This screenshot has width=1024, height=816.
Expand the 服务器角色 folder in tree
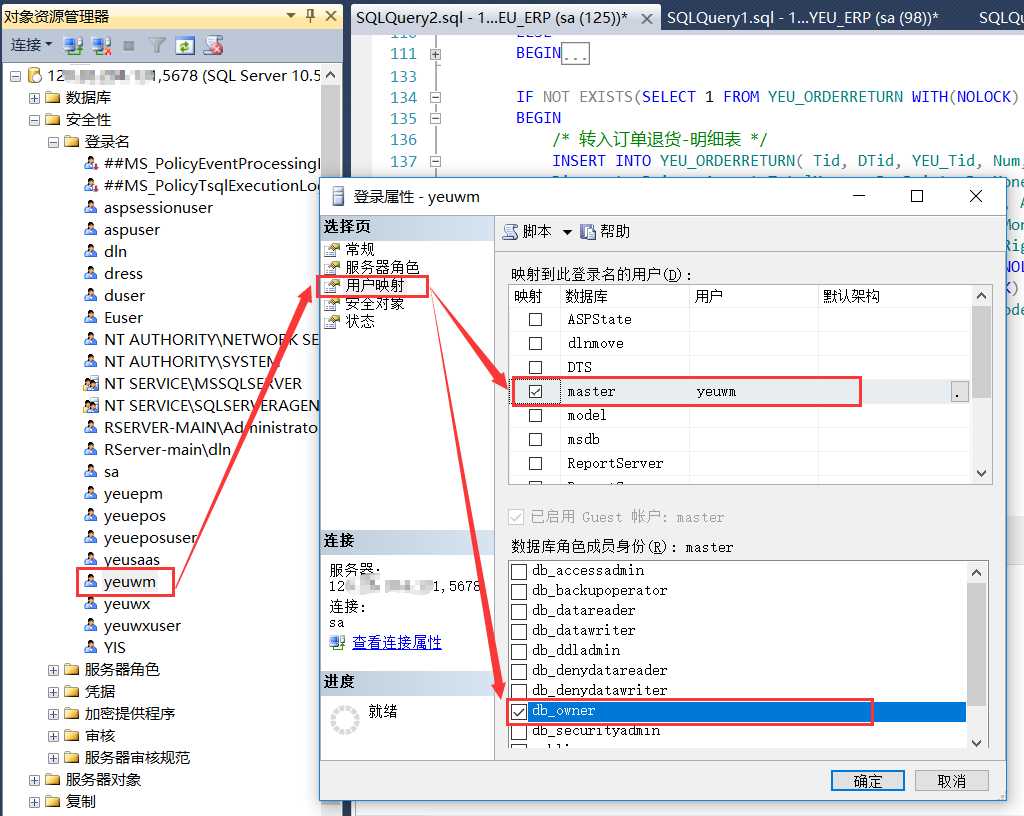[x=54, y=670]
